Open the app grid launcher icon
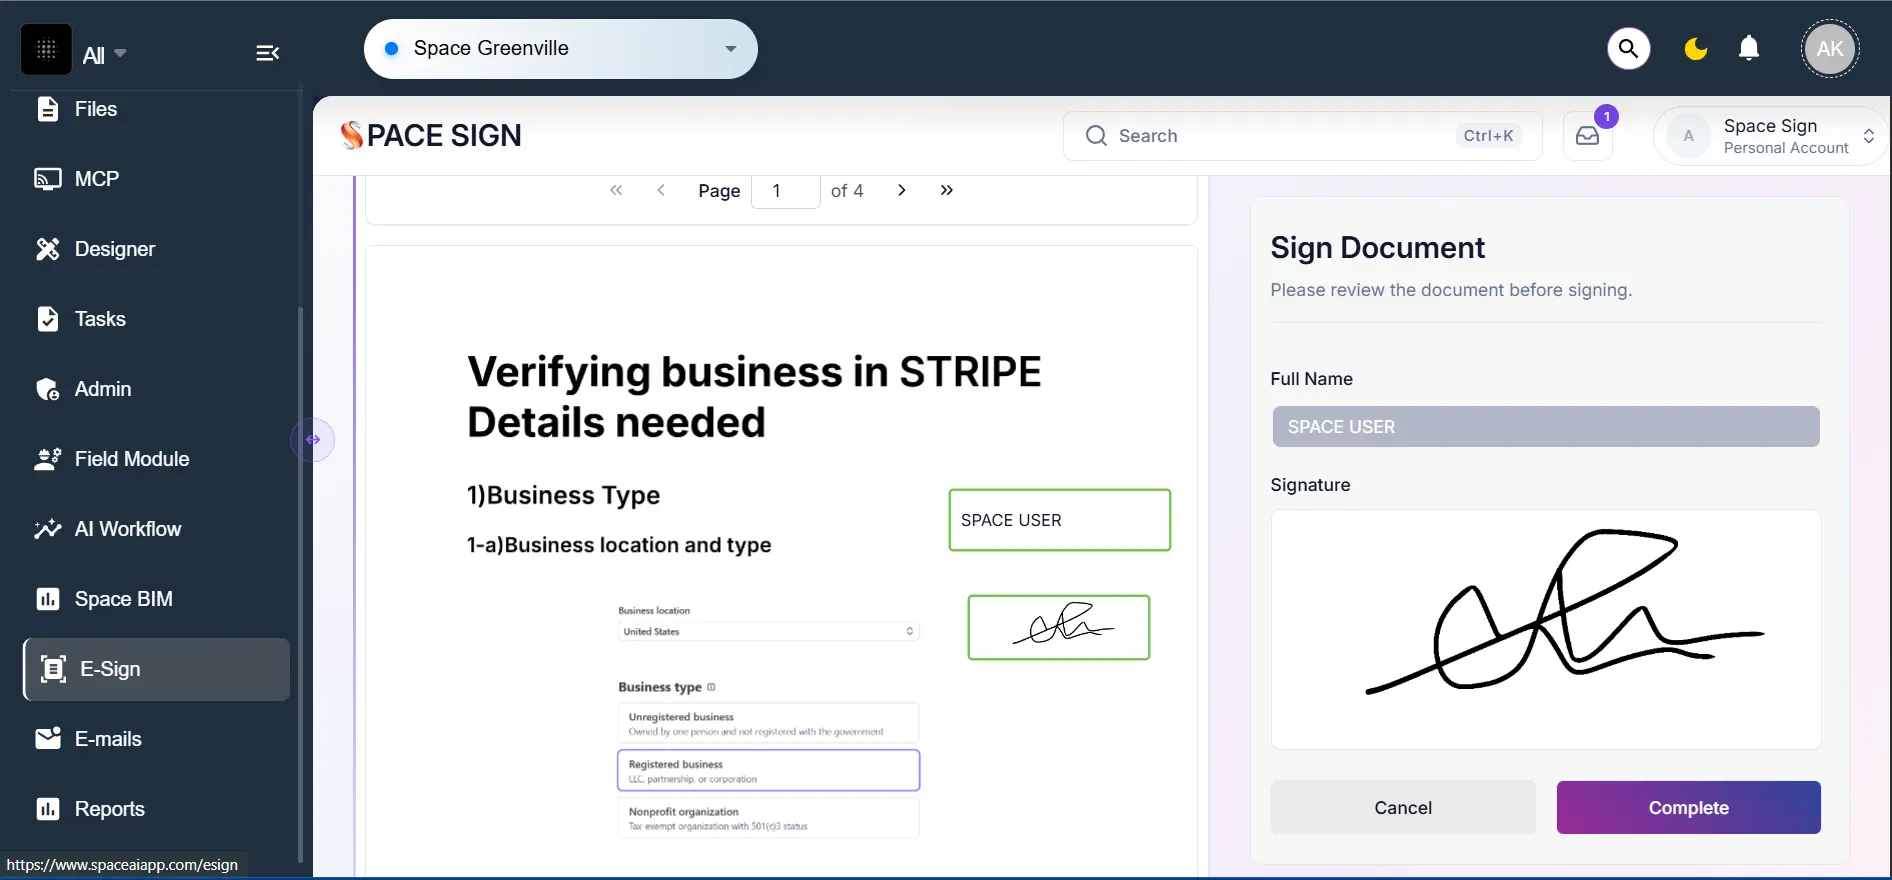The width and height of the screenshot is (1892, 880). click(46, 49)
